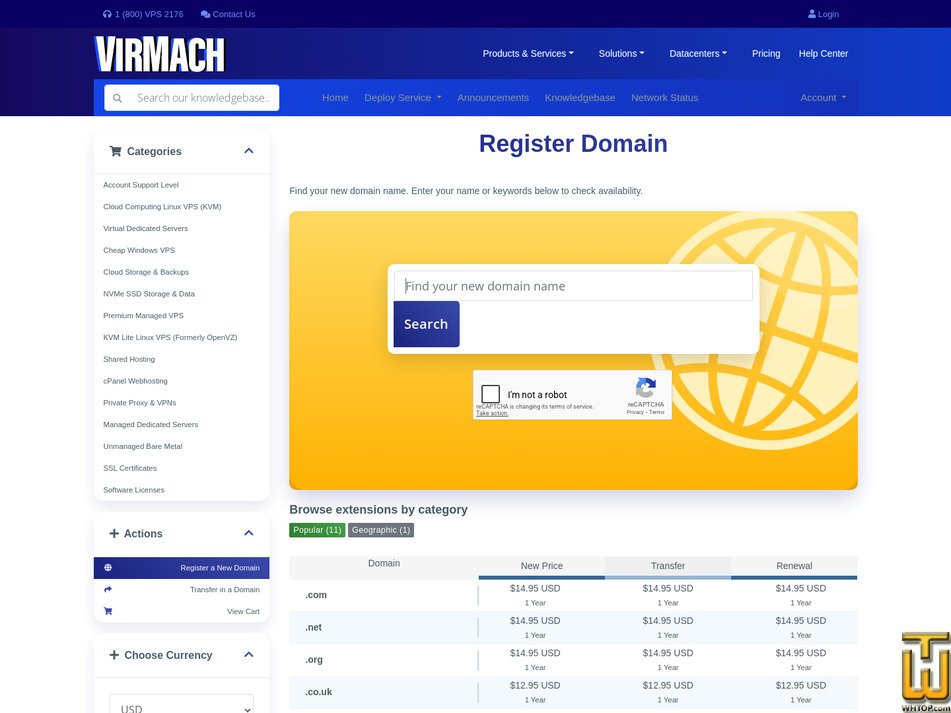Open the Shared Hosting category link

click(129, 359)
